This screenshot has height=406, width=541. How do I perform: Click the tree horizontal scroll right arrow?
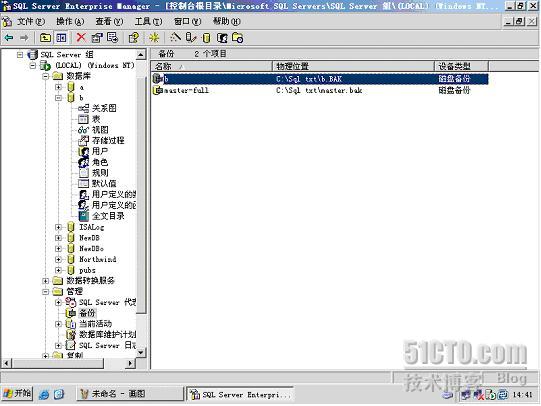tap(130, 363)
